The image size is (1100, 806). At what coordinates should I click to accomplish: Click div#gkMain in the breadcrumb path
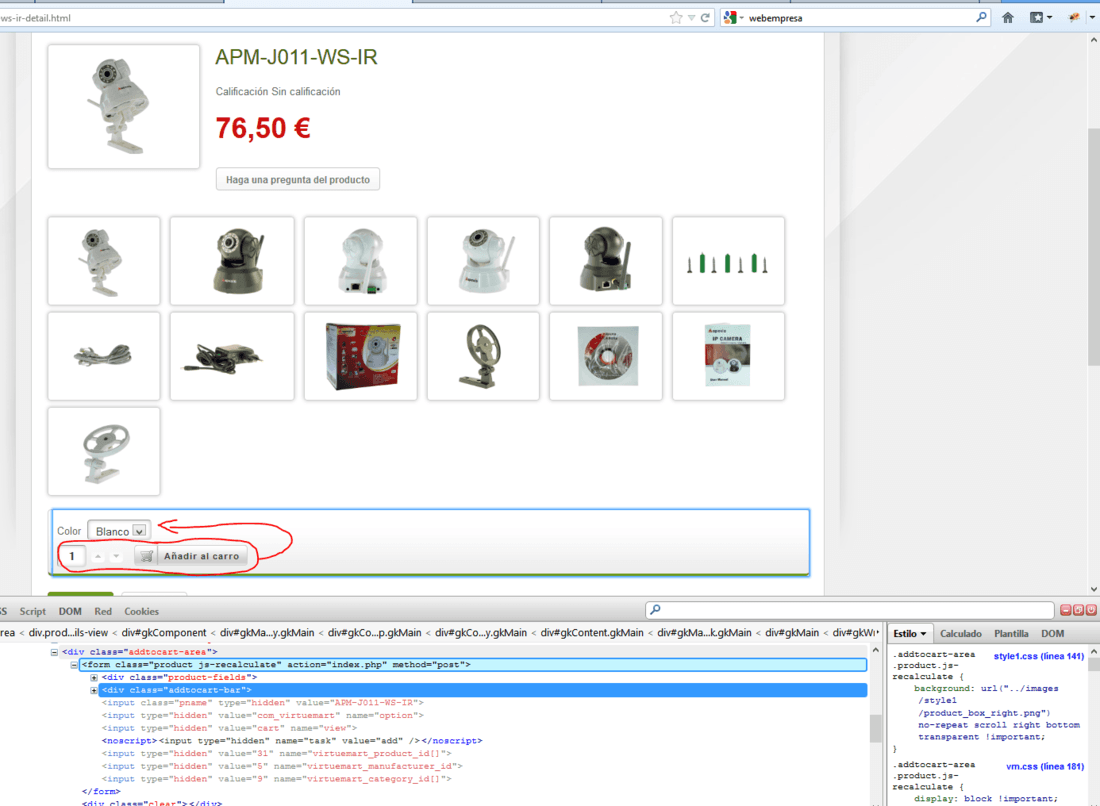792,633
